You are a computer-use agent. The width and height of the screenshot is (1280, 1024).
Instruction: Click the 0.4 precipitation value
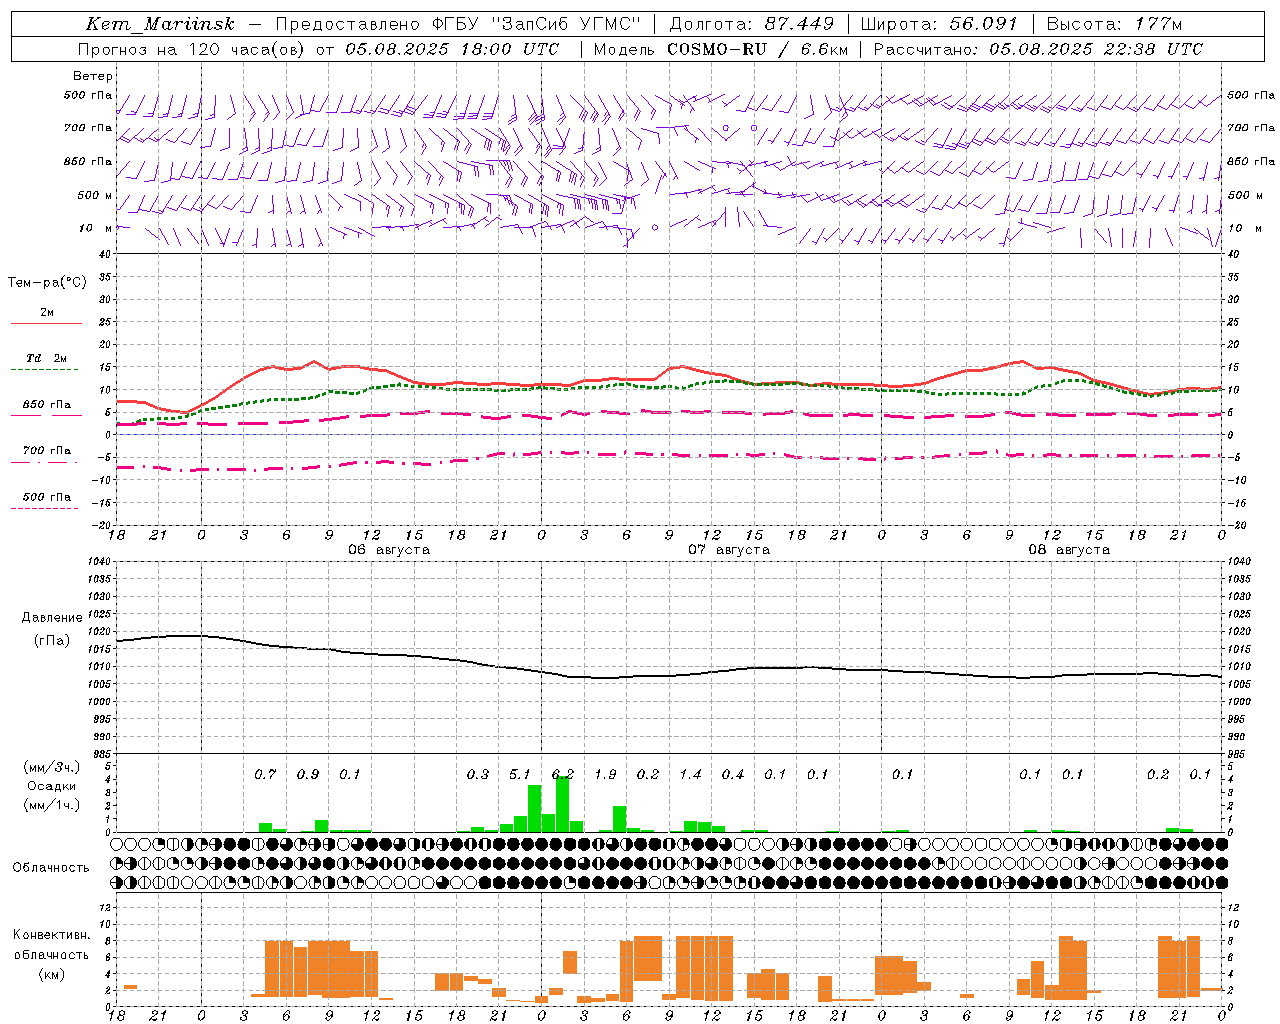pos(733,774)
